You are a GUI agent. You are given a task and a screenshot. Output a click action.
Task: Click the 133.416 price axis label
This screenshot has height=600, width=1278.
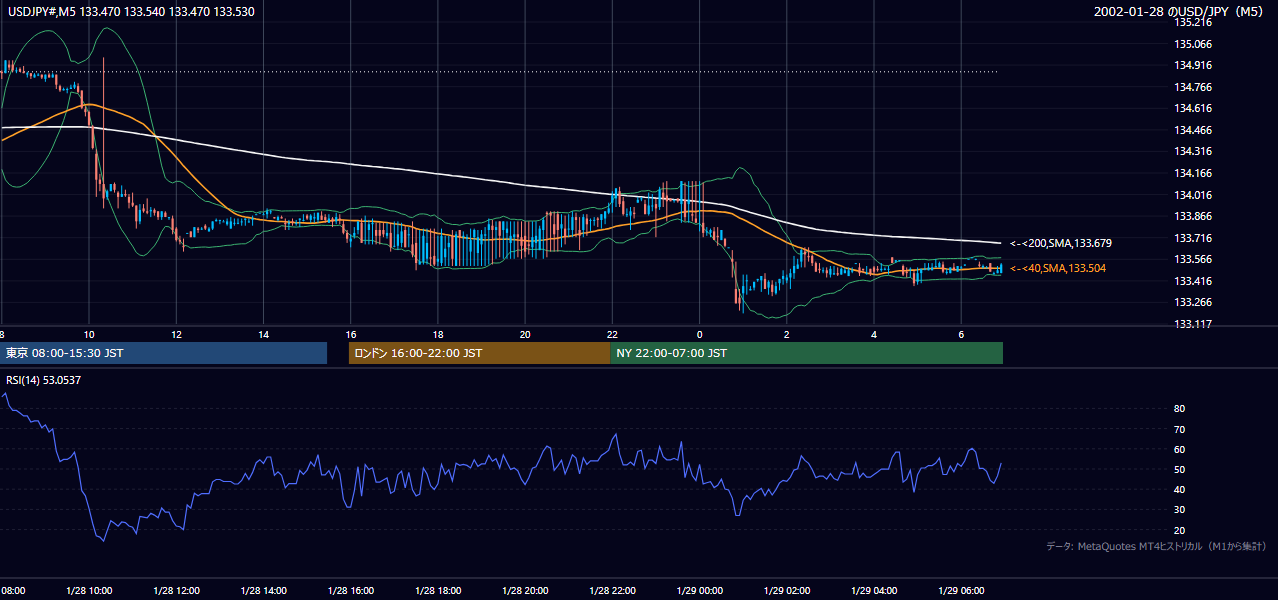pos(1193,281)
